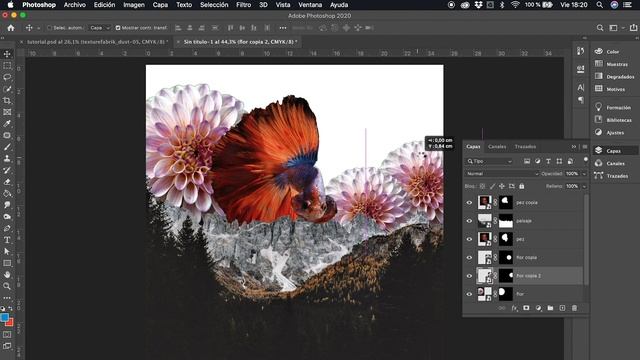Collapse the Capas panel with double arrows
Viewport: 640px width, 360px height.
point(574,147)
